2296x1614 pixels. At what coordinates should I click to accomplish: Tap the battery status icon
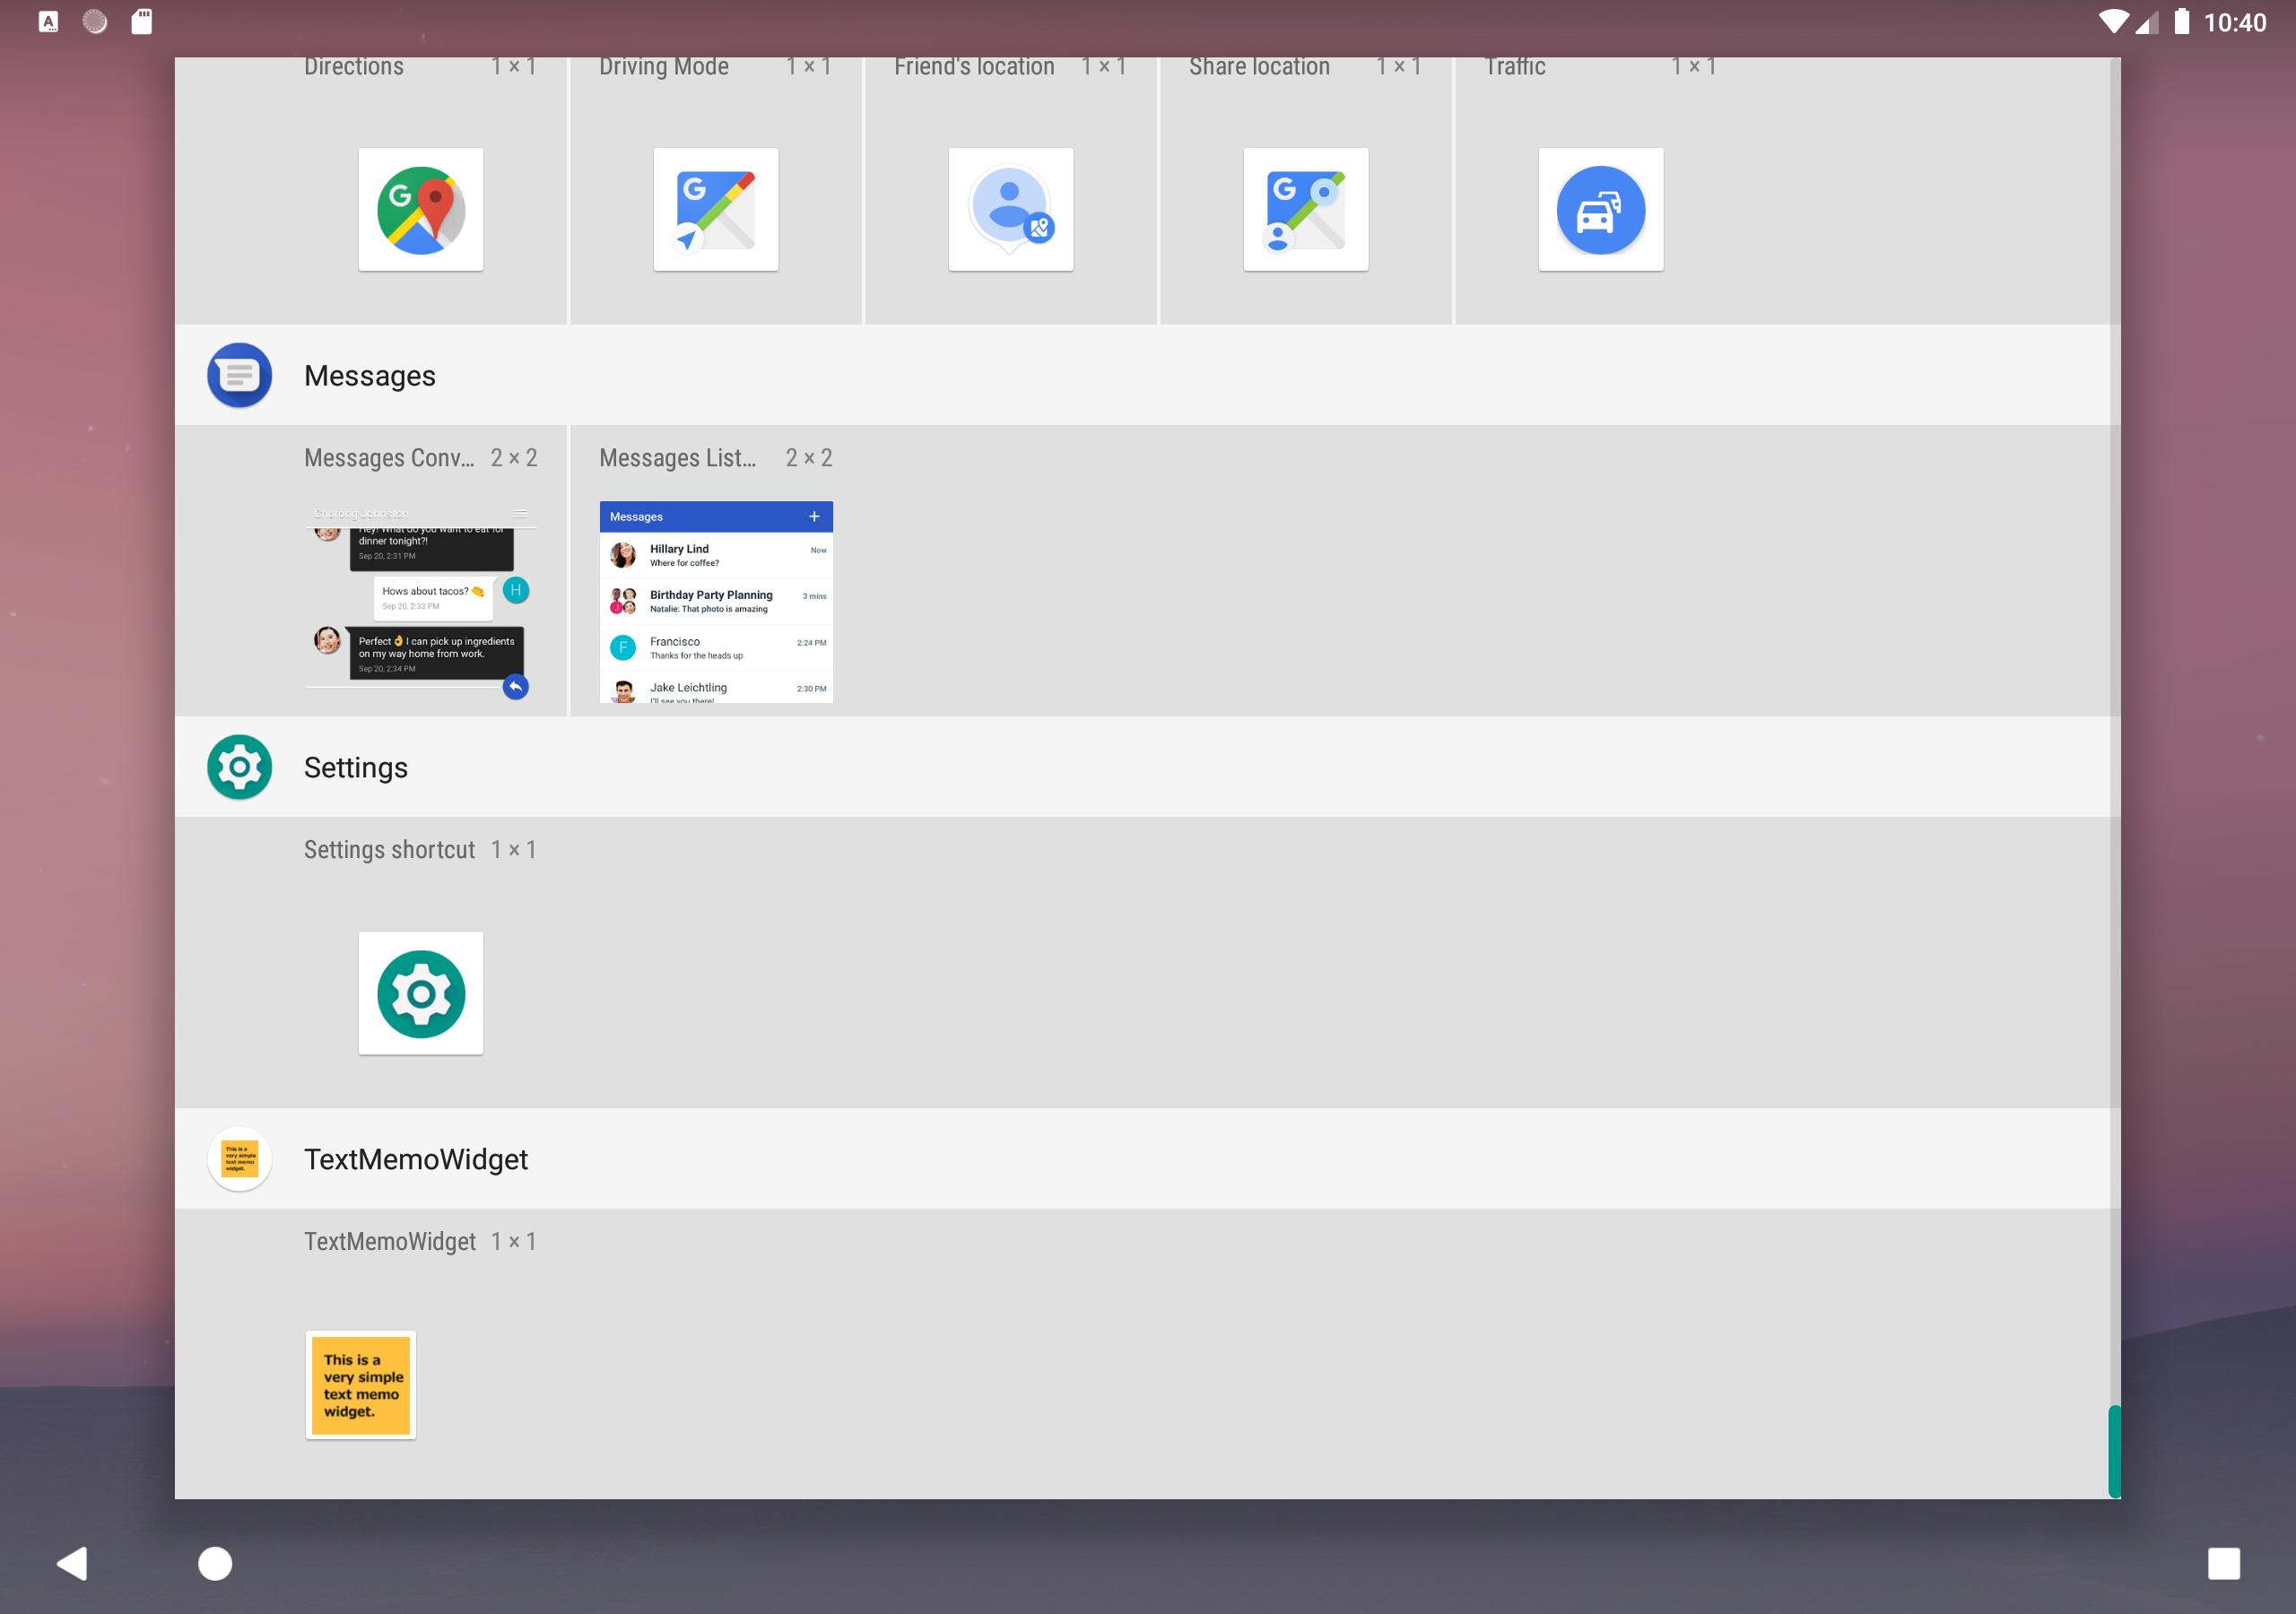tap(2182, 21)
